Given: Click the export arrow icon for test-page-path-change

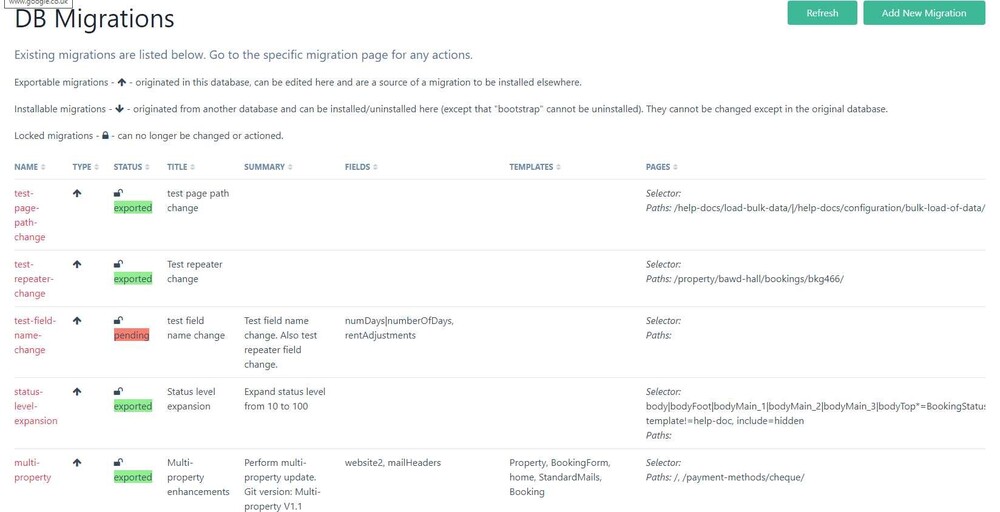Looking at the screenshot, I should pos(77,194).
